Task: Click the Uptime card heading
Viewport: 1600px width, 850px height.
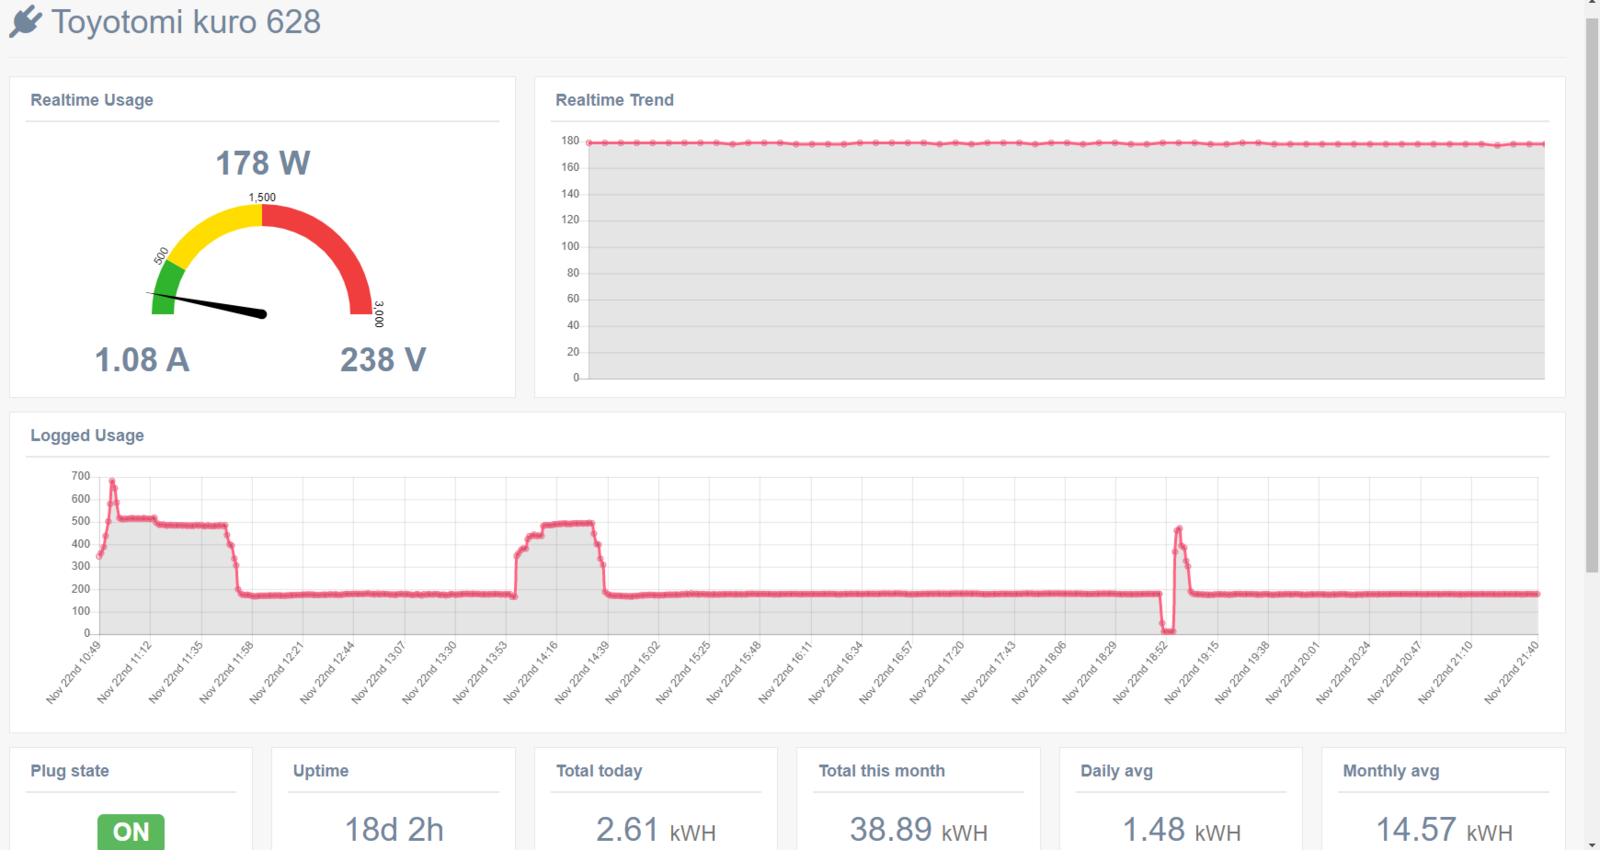Action: 321,771
